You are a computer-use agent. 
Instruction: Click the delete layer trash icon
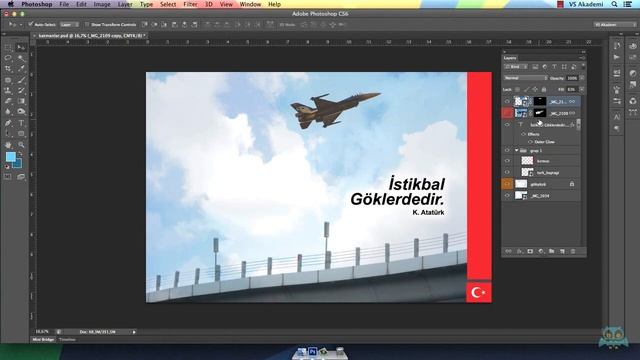point(573,251)
